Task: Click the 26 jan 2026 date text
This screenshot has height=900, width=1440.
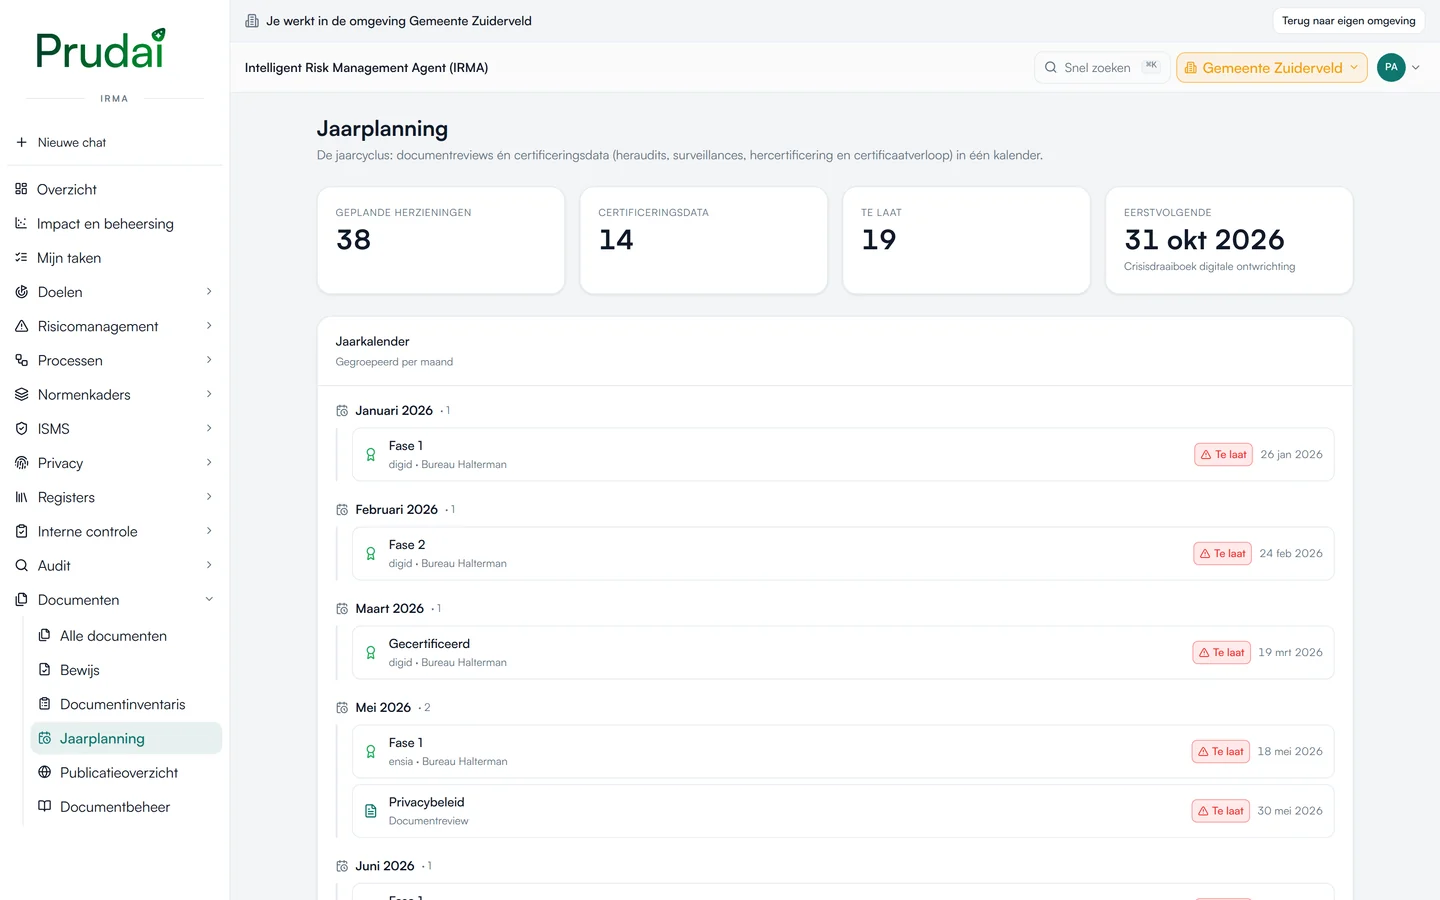Action: coord(1291,454)
